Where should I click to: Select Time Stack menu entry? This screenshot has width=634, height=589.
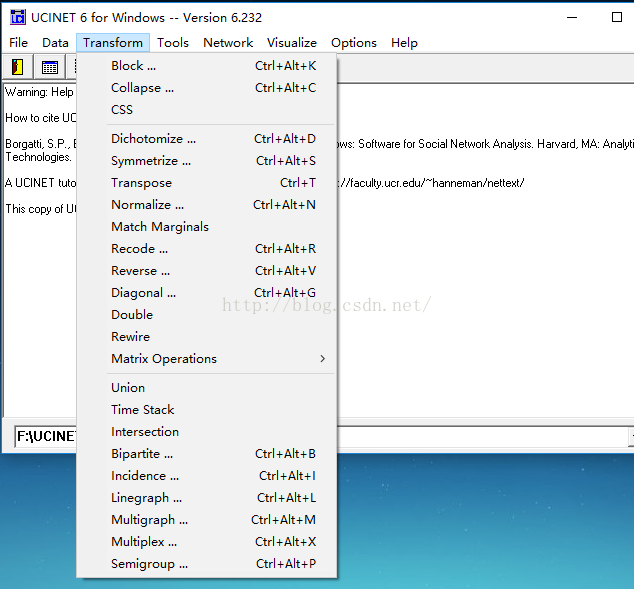point(206,410)
